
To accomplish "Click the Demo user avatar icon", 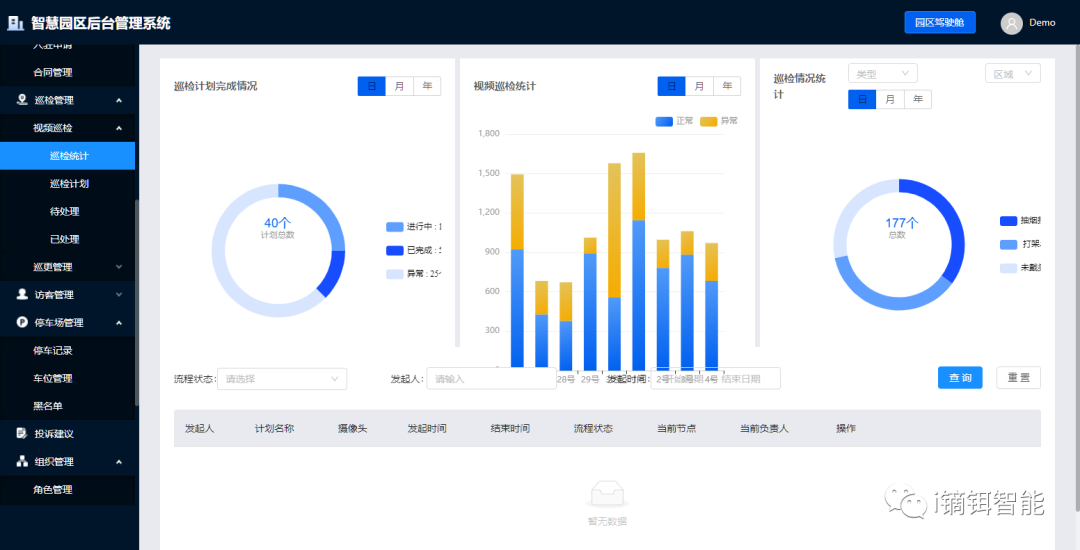I will 1012,23.
